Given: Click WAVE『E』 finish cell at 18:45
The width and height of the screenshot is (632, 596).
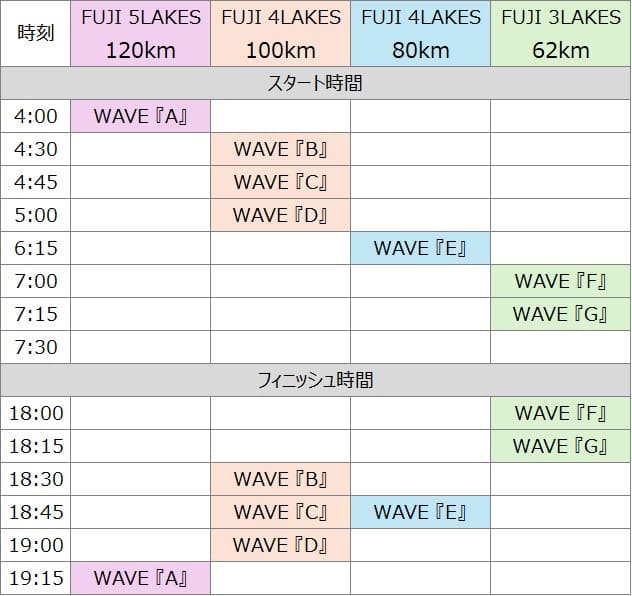Looking at the screenshot, I should (x=420, y=512).
